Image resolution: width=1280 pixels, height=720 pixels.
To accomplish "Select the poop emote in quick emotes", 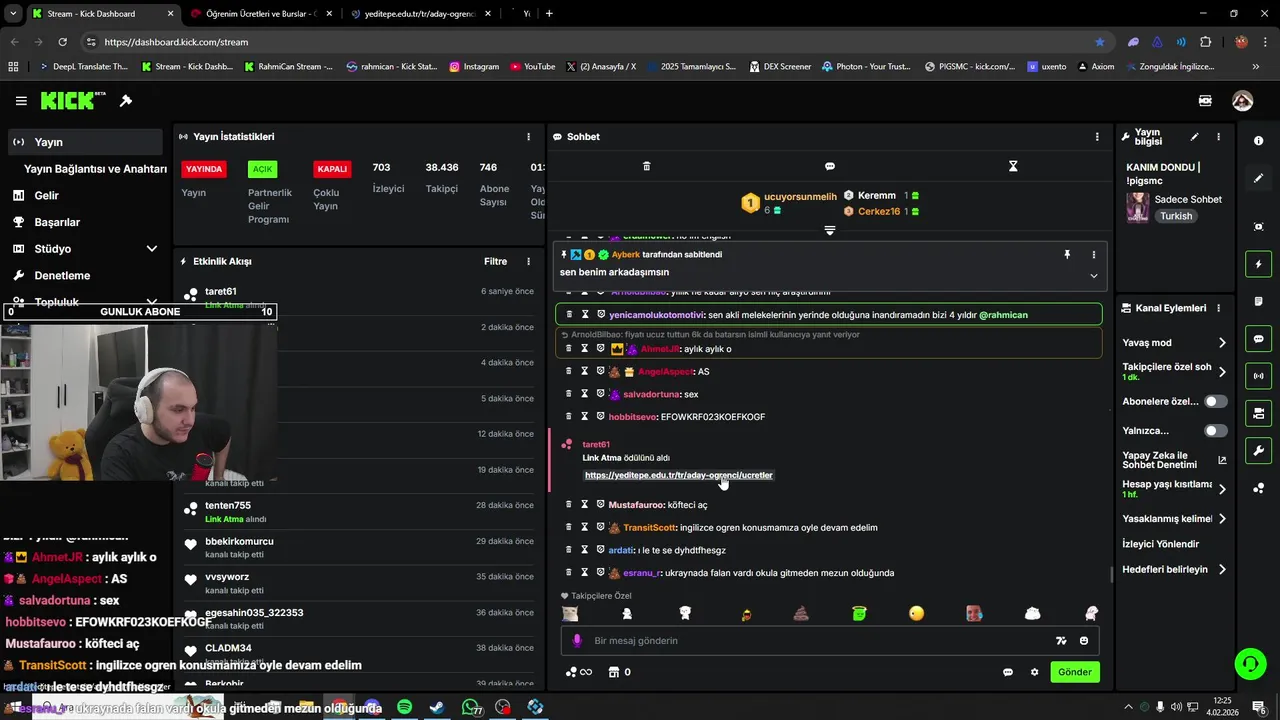I will click(801, 614).
